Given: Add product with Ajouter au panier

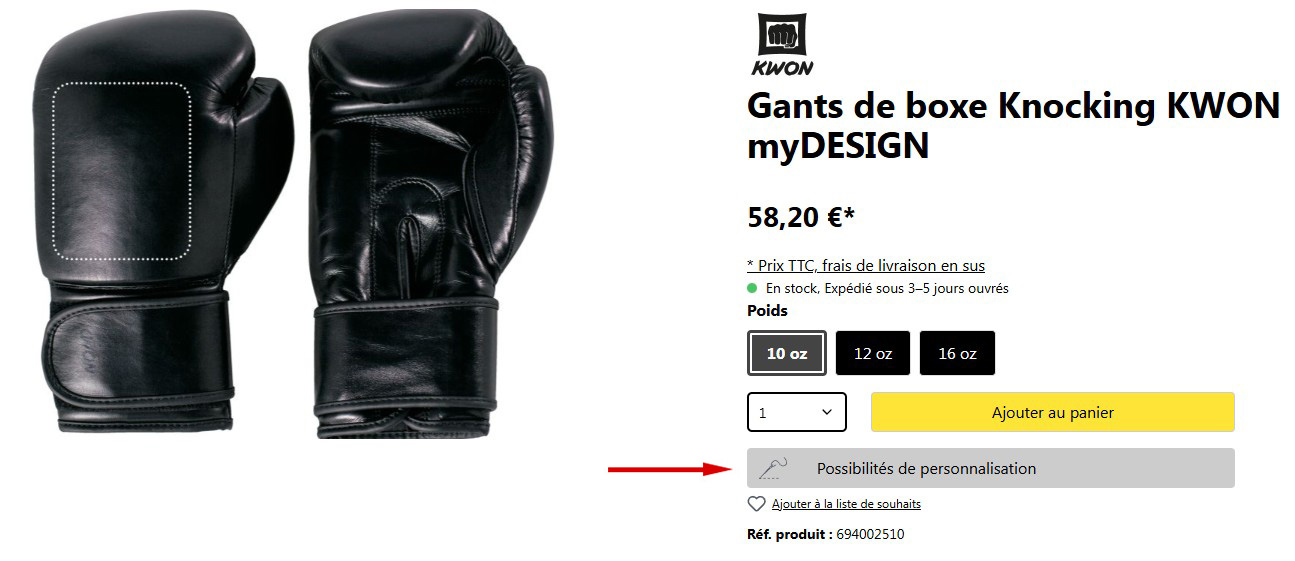Looking at the screenshot, I should tap(1053, 412).
